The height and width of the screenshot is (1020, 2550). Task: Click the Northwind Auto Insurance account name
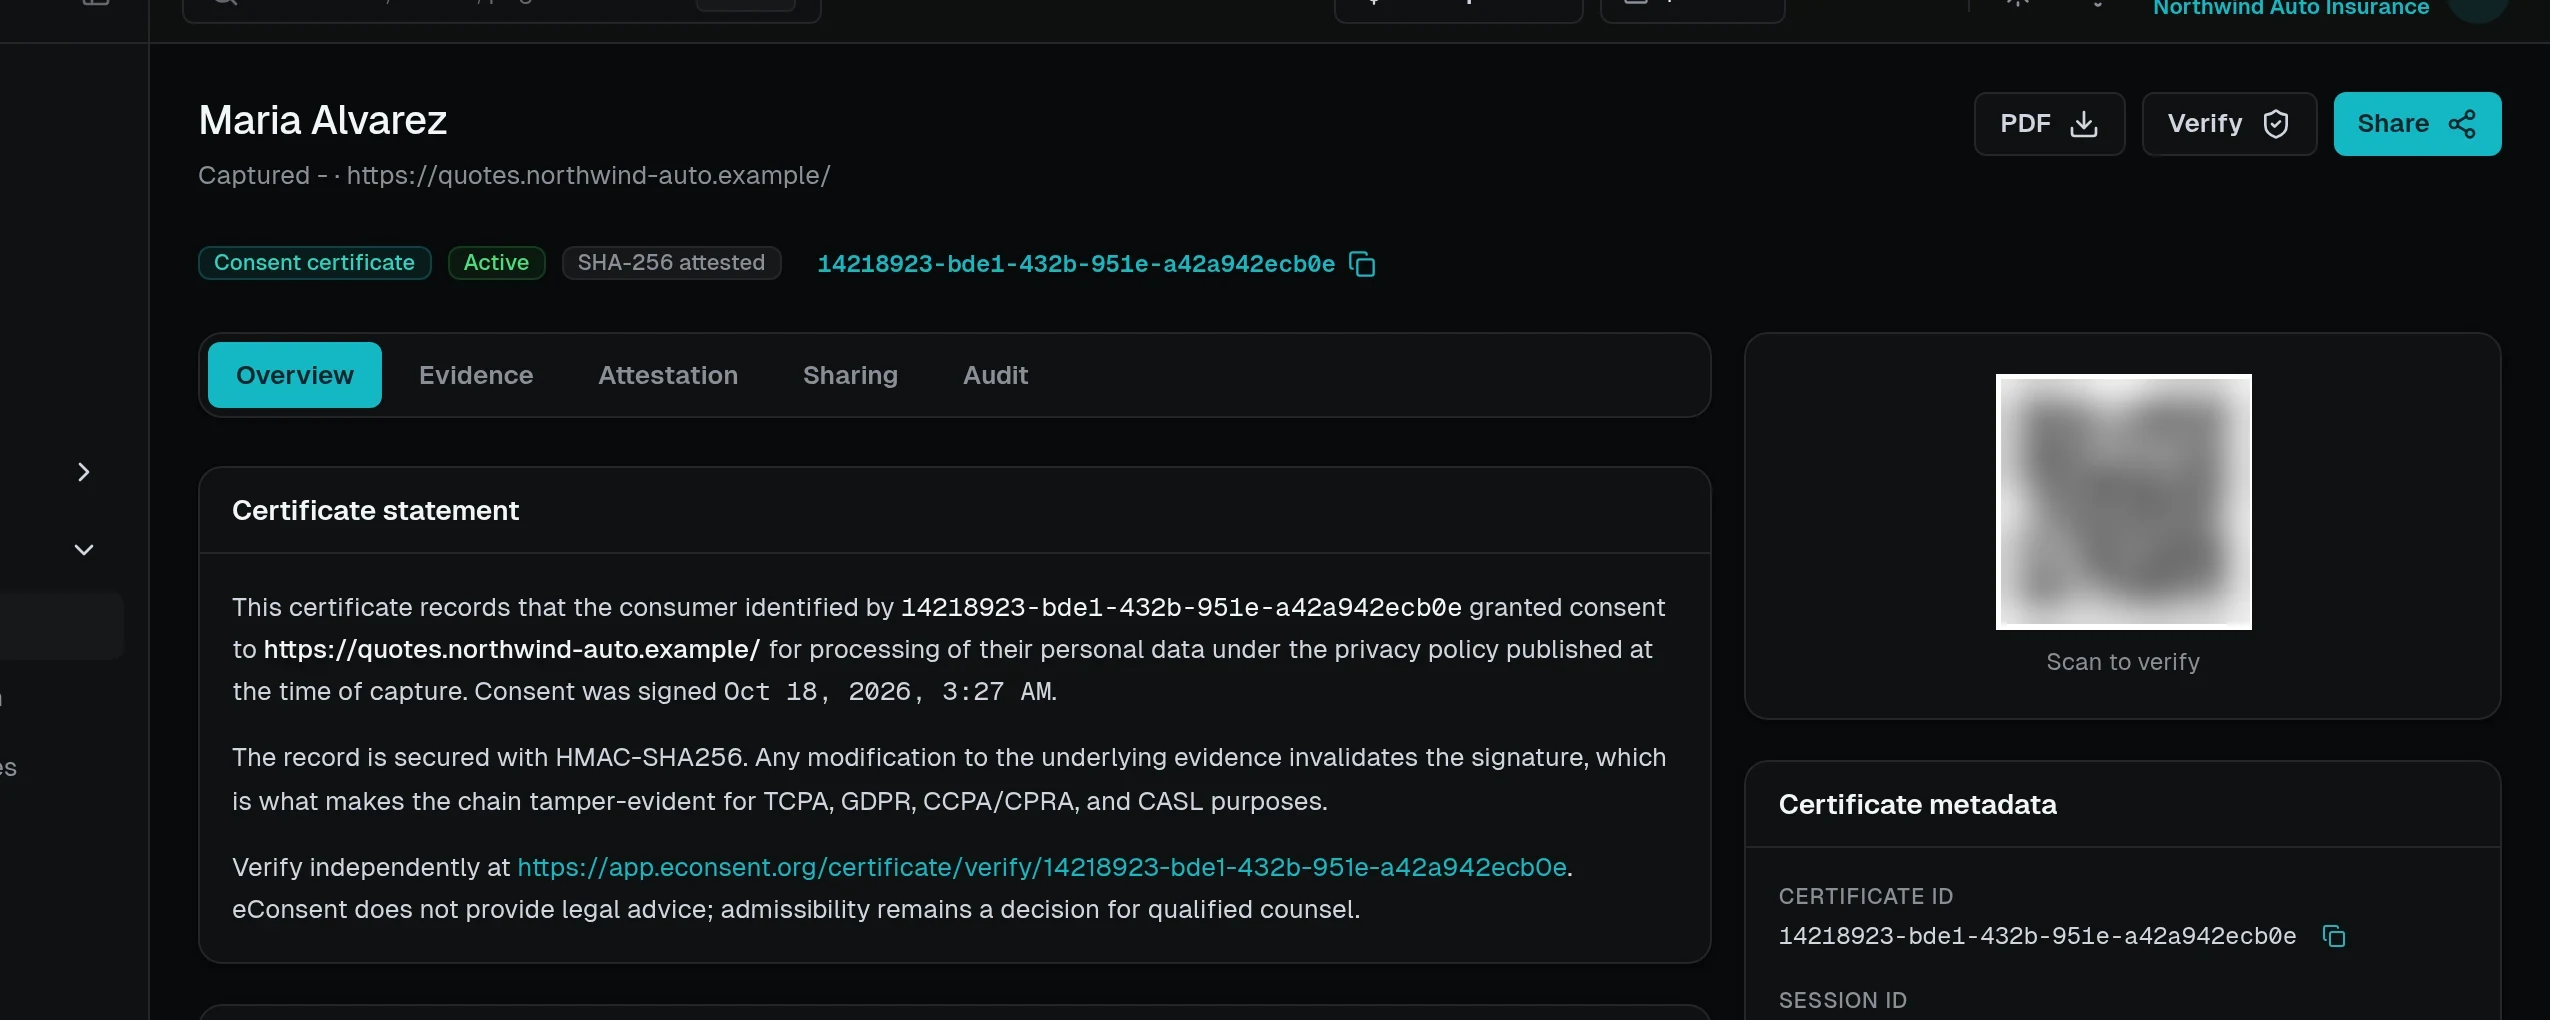[x=2291, y=8]
